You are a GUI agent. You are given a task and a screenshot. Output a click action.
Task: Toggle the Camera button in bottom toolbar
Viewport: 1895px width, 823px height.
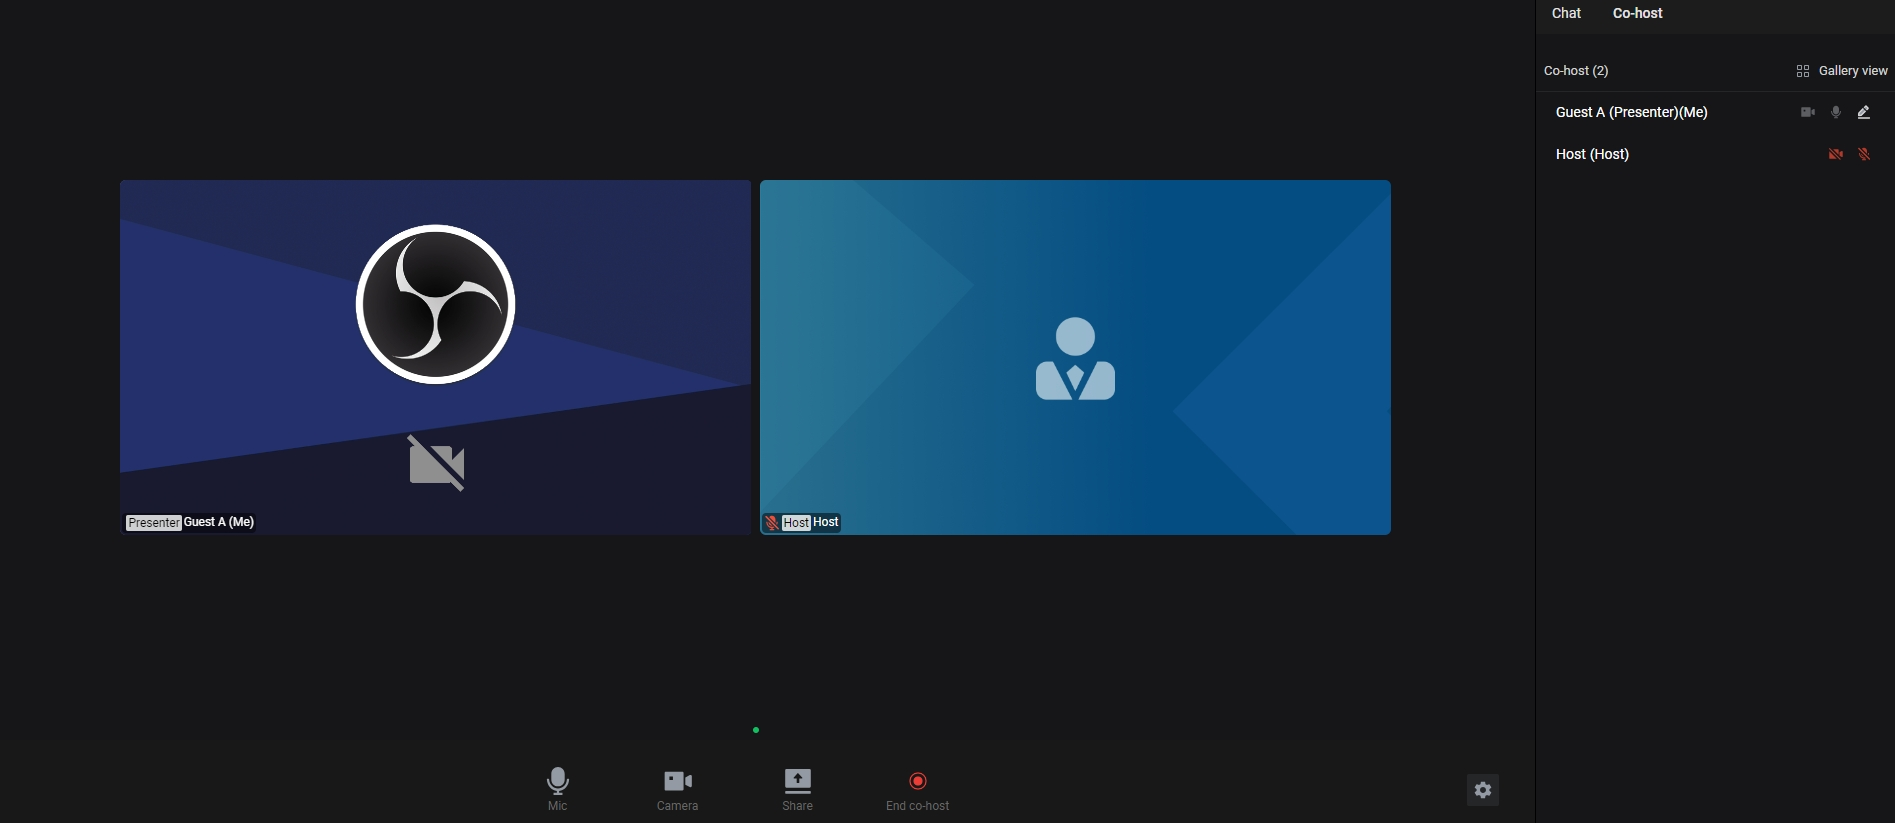pyautogui.click(x=677, y=789)
